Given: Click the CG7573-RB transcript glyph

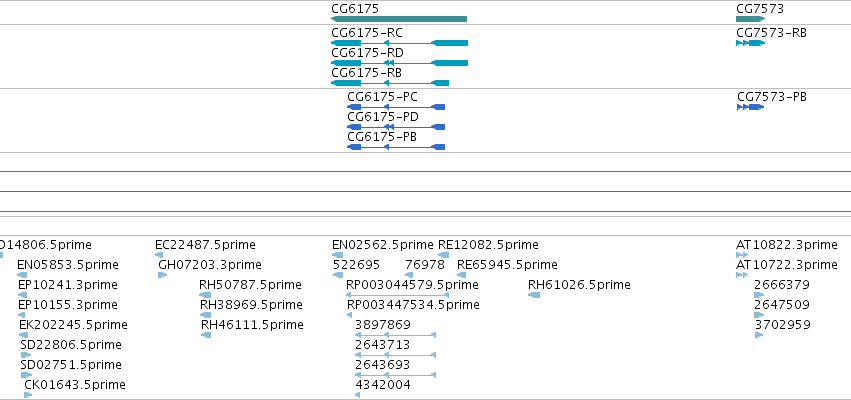Looking at the screenshot, I should coord(751,43).
